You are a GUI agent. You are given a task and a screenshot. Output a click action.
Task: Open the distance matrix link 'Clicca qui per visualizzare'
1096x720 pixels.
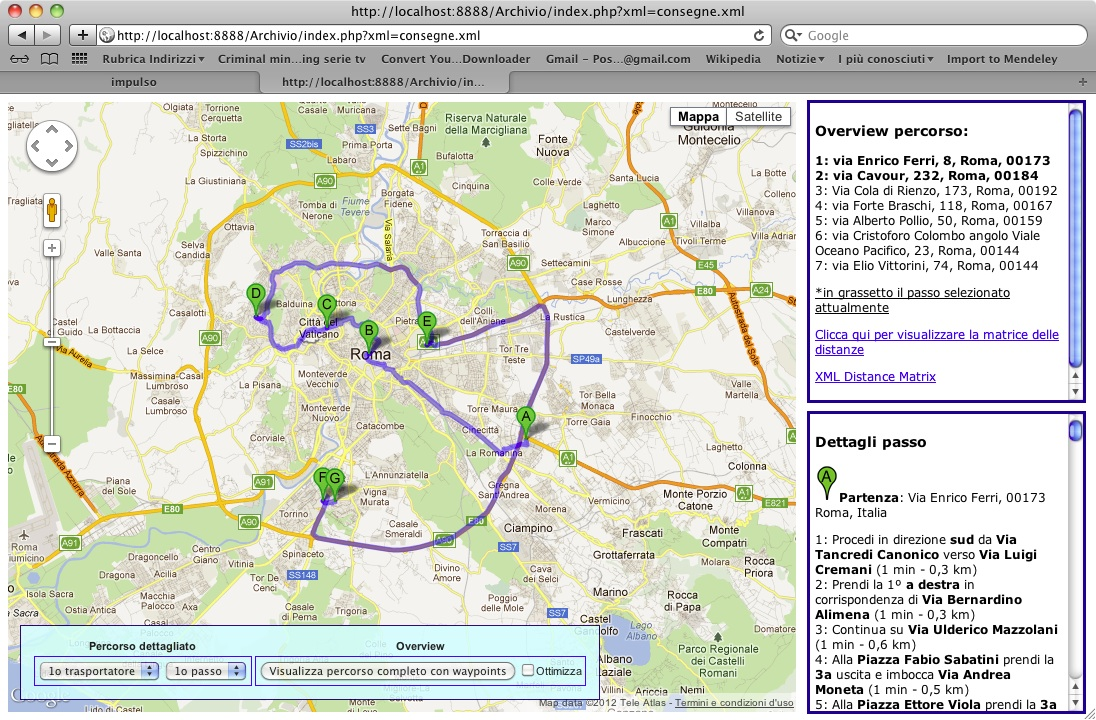tap(937, 342)
